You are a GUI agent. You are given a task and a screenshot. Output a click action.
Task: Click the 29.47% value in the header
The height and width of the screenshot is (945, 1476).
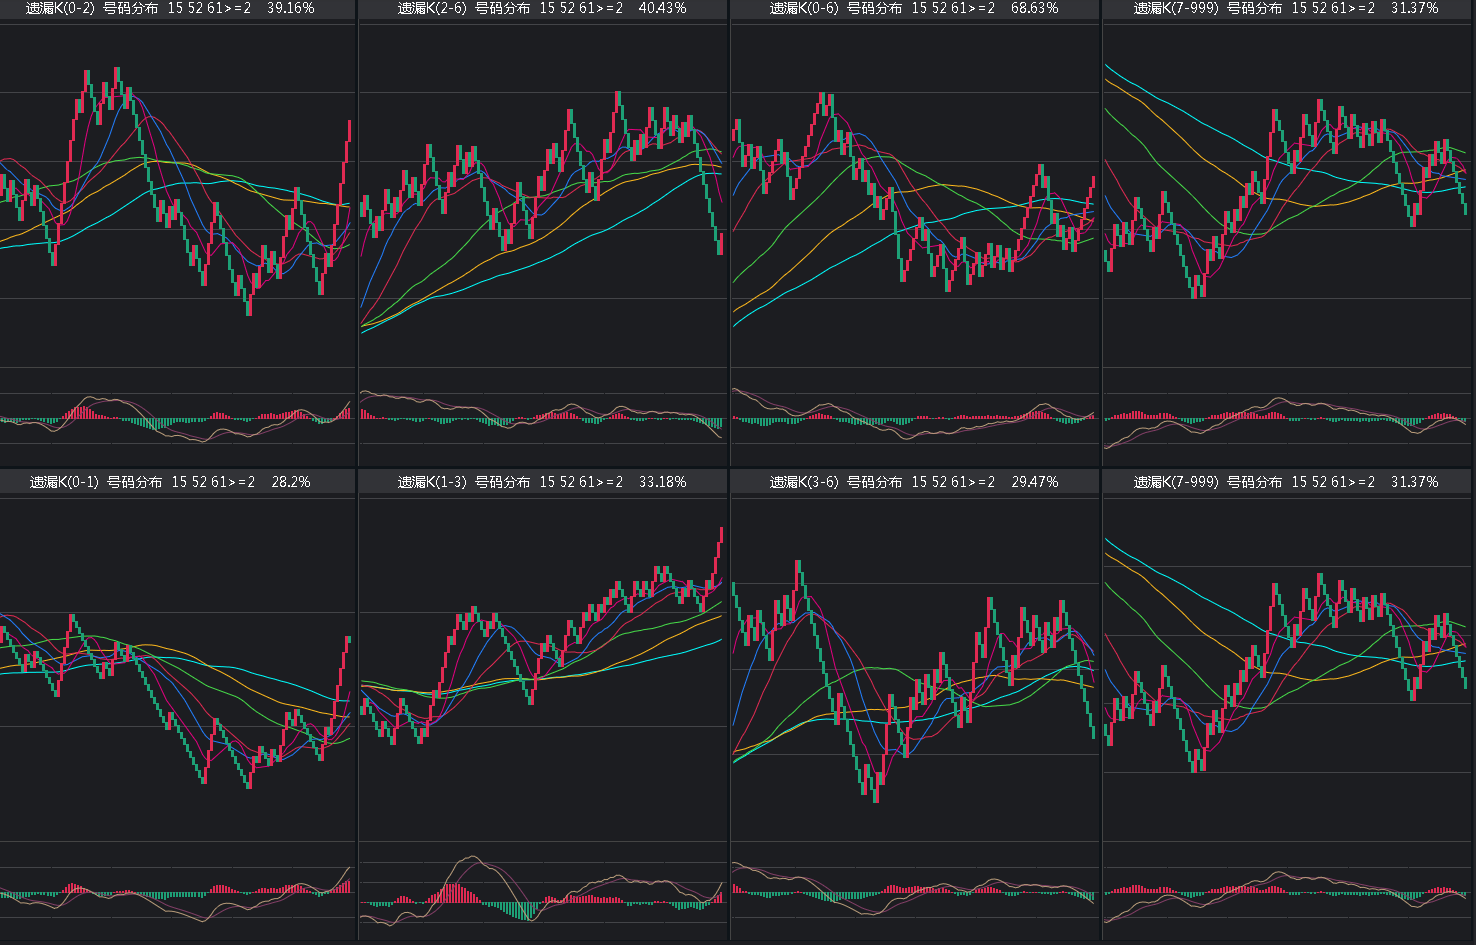pos(1035,482)
